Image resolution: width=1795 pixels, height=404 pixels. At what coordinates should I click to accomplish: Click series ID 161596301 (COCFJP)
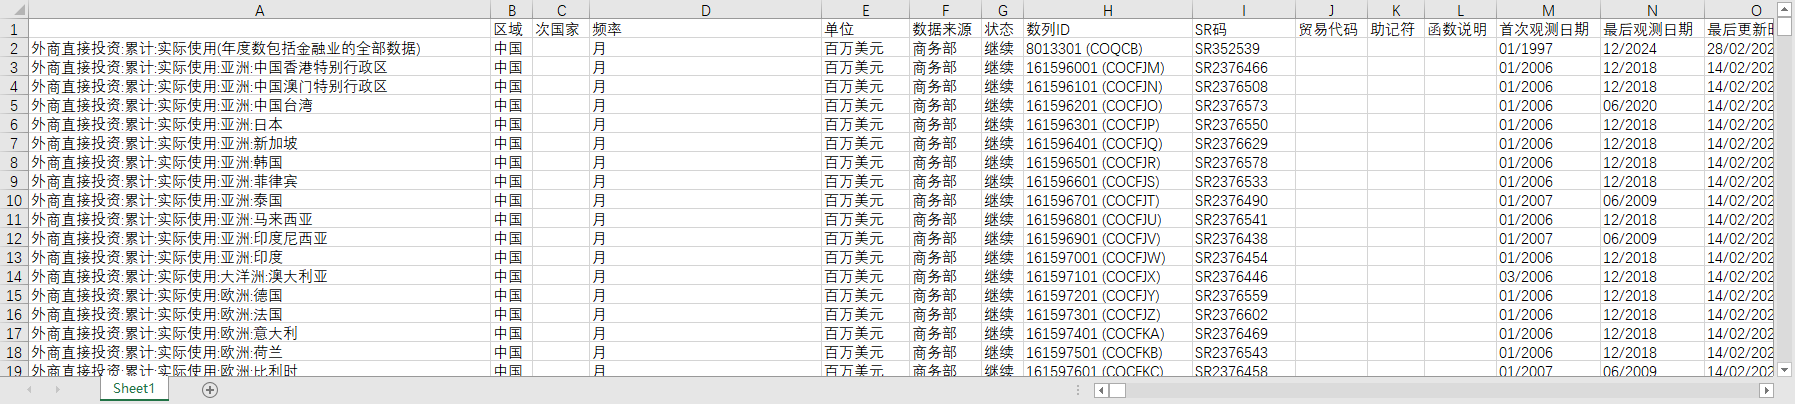pyautogui.click(x=1108, y=124)
